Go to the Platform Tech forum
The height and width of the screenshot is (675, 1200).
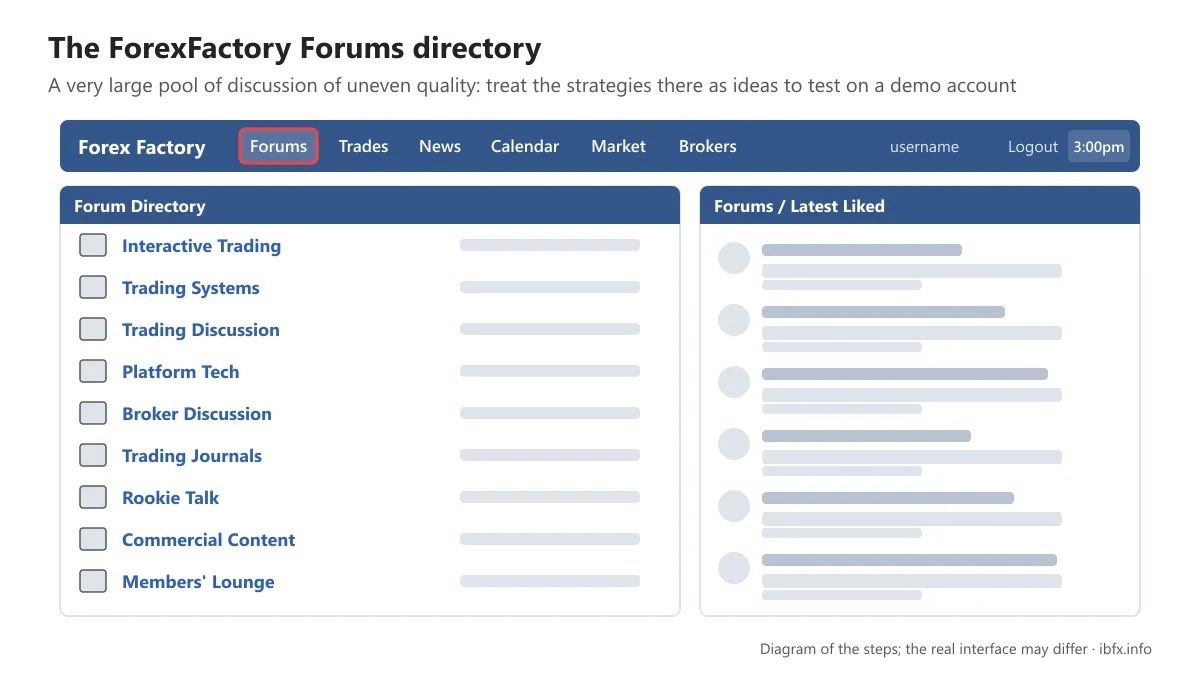180,372
